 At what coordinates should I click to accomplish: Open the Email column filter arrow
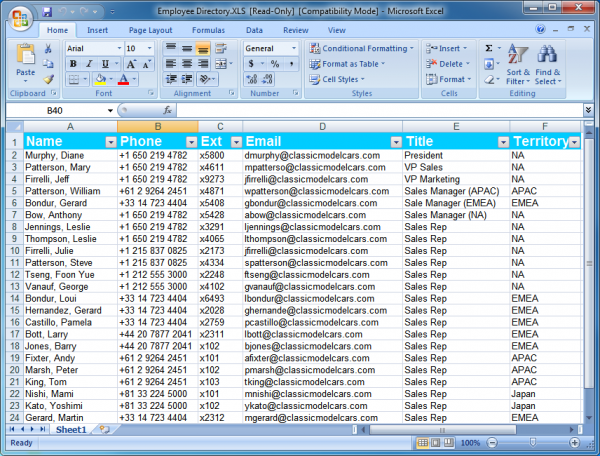point(396,142)
